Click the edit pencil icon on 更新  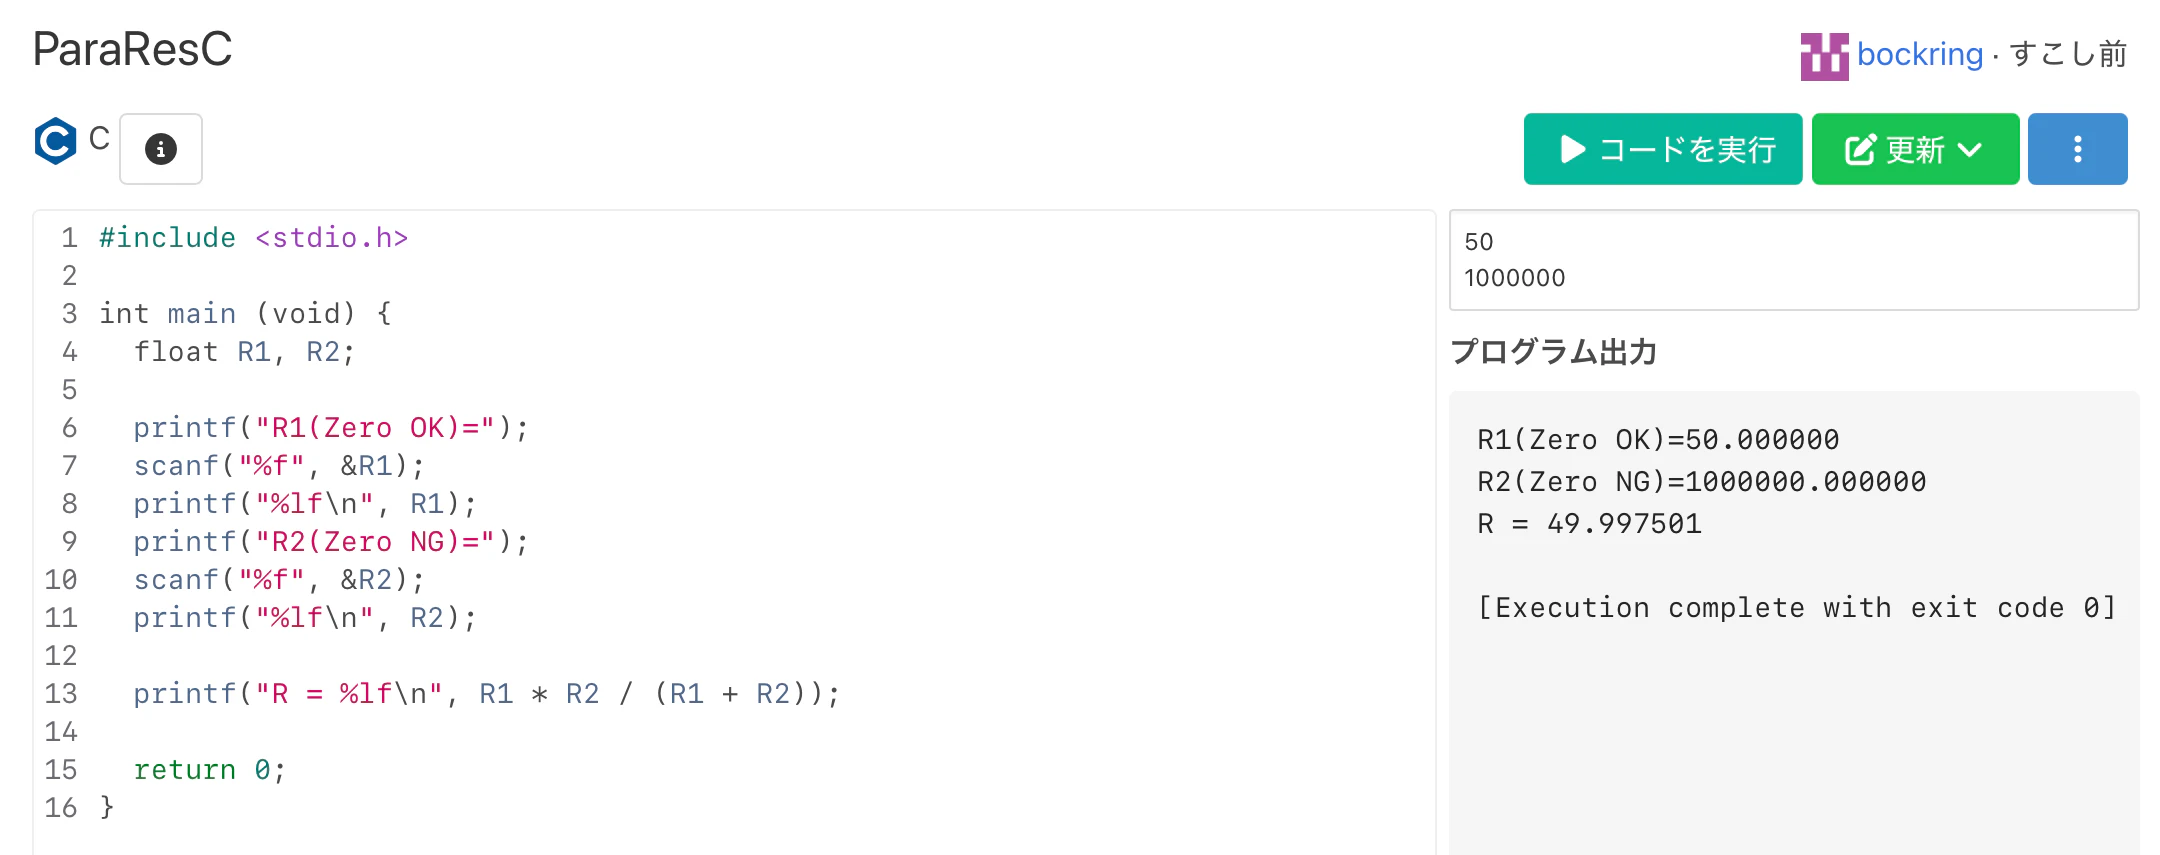pos(1860,150)
